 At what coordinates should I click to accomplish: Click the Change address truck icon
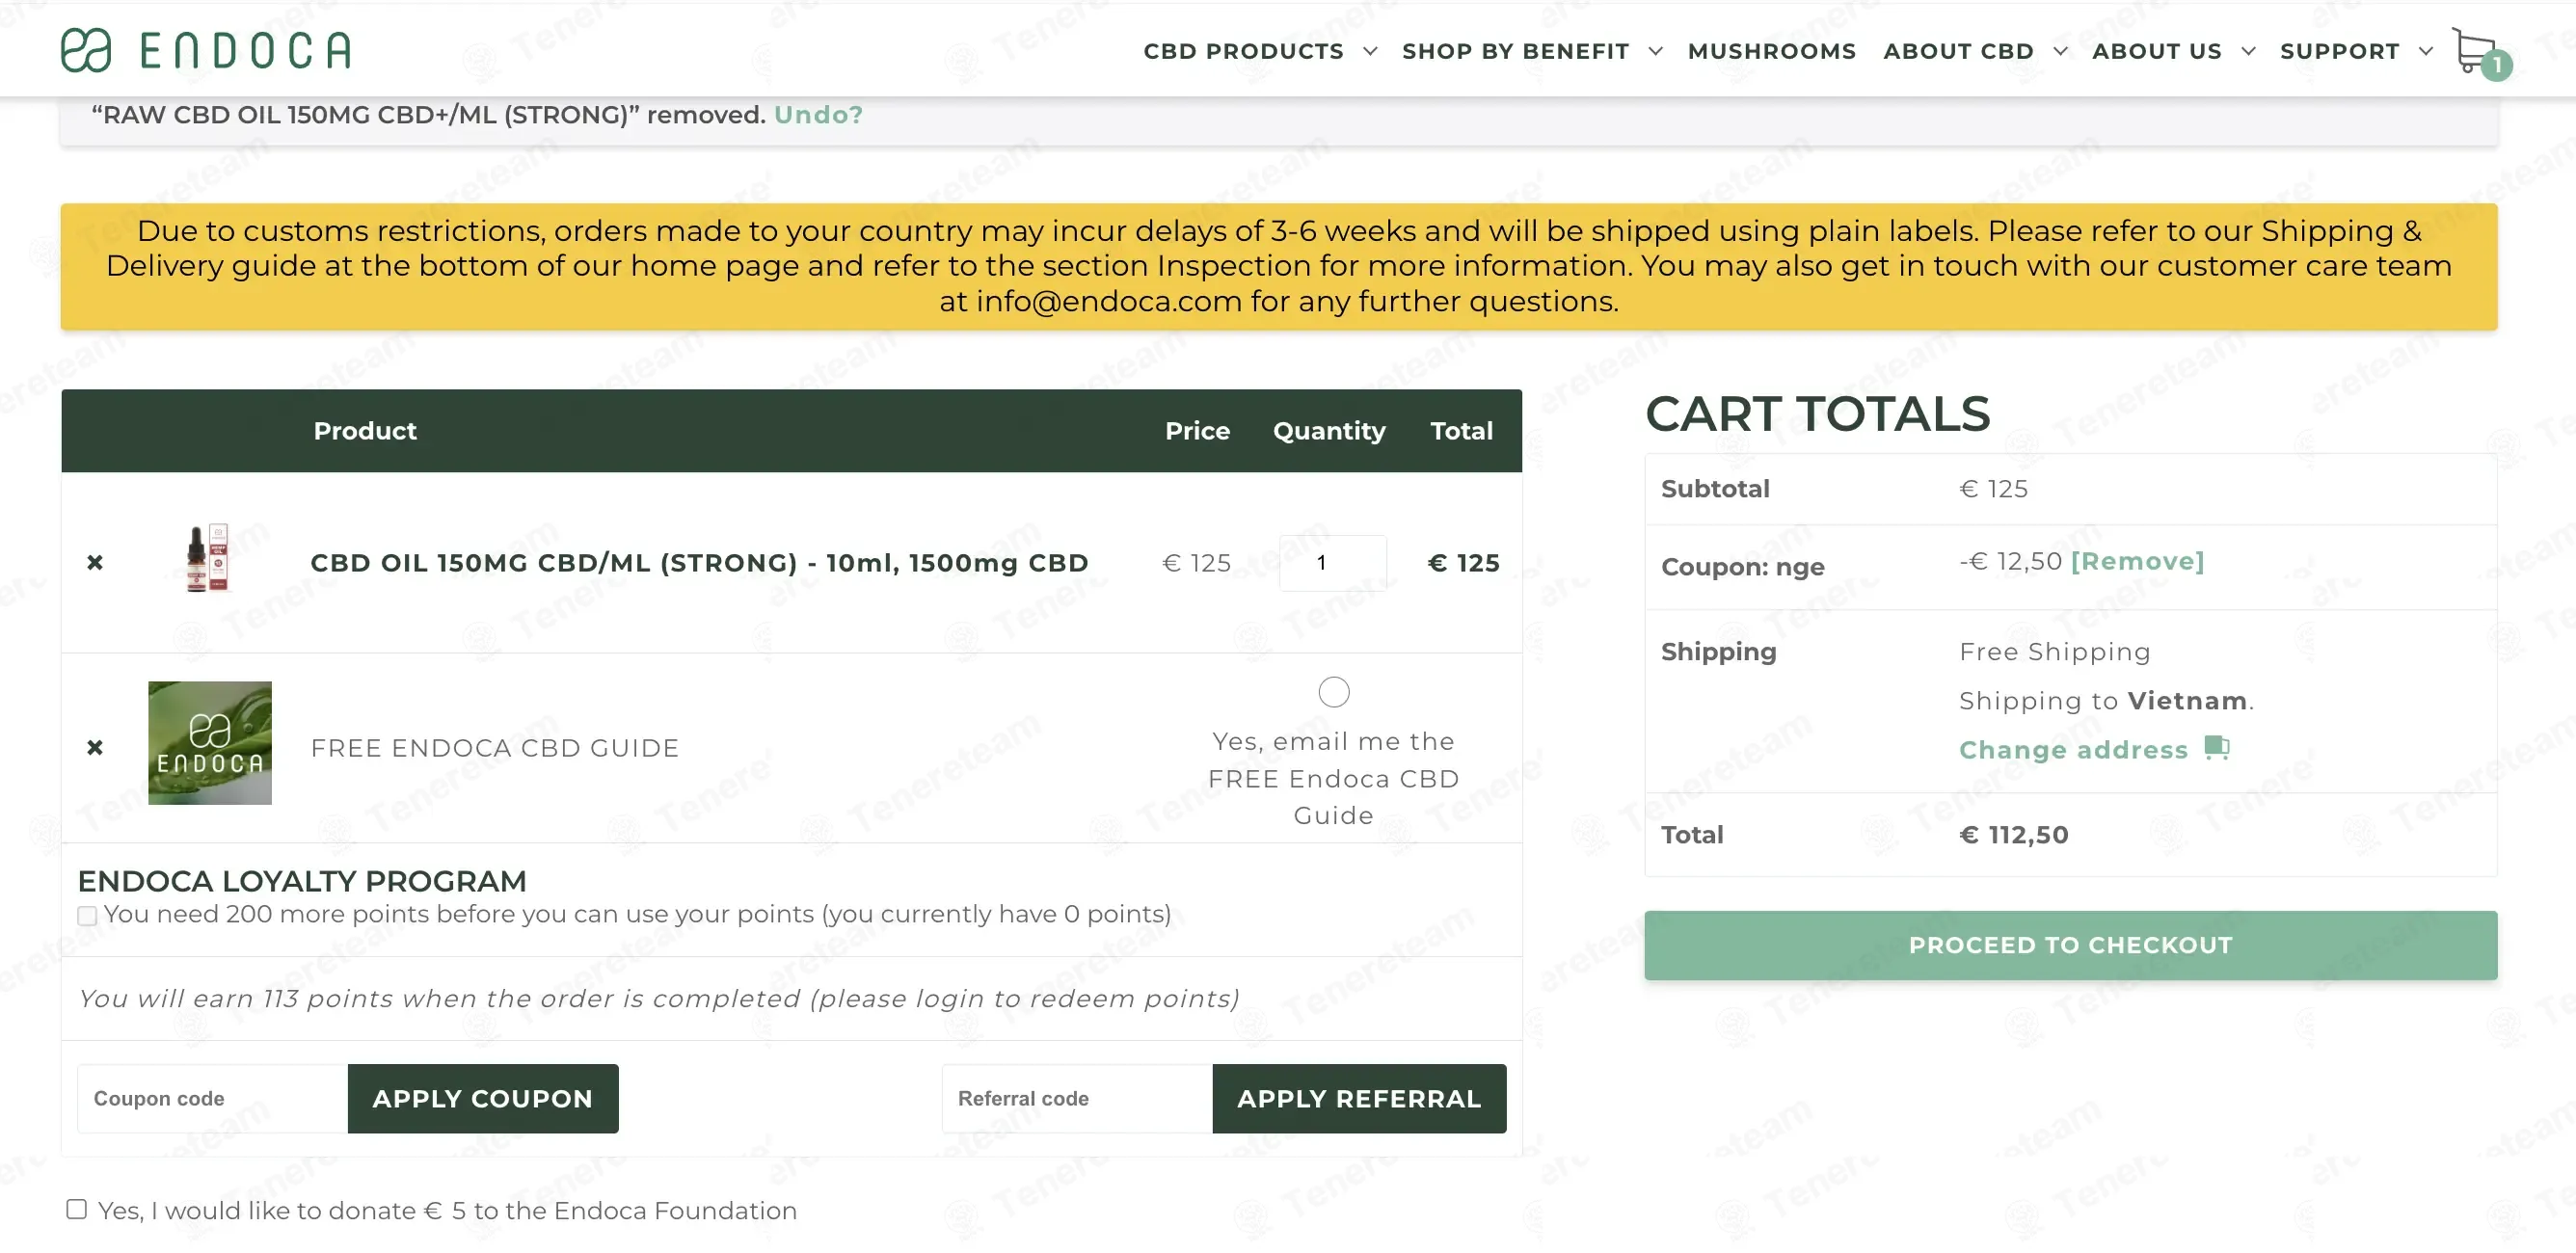pyautogui.click(x=2217, y=749)
